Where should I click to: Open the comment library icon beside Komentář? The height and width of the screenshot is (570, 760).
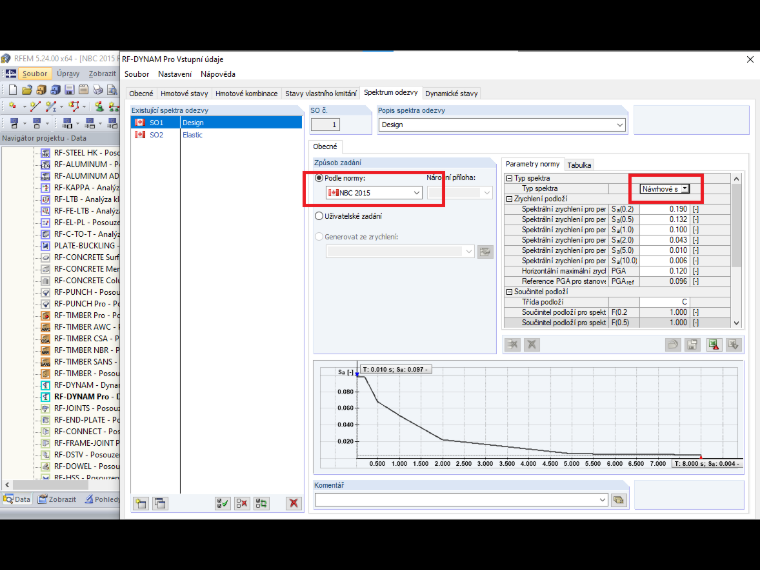618,500
